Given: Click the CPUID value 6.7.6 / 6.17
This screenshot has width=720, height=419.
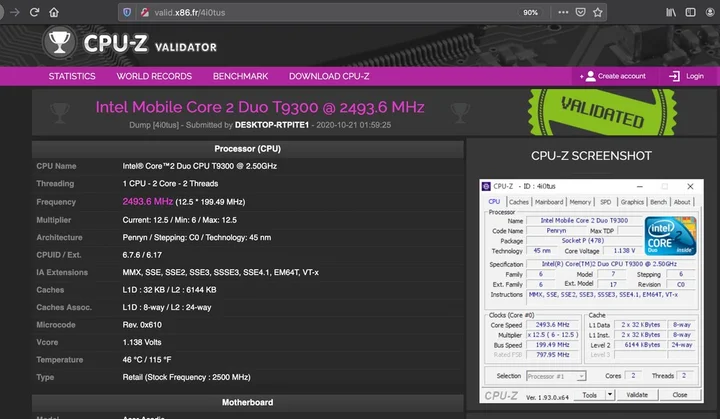Looking at the screenshot, I should point(142,255).
